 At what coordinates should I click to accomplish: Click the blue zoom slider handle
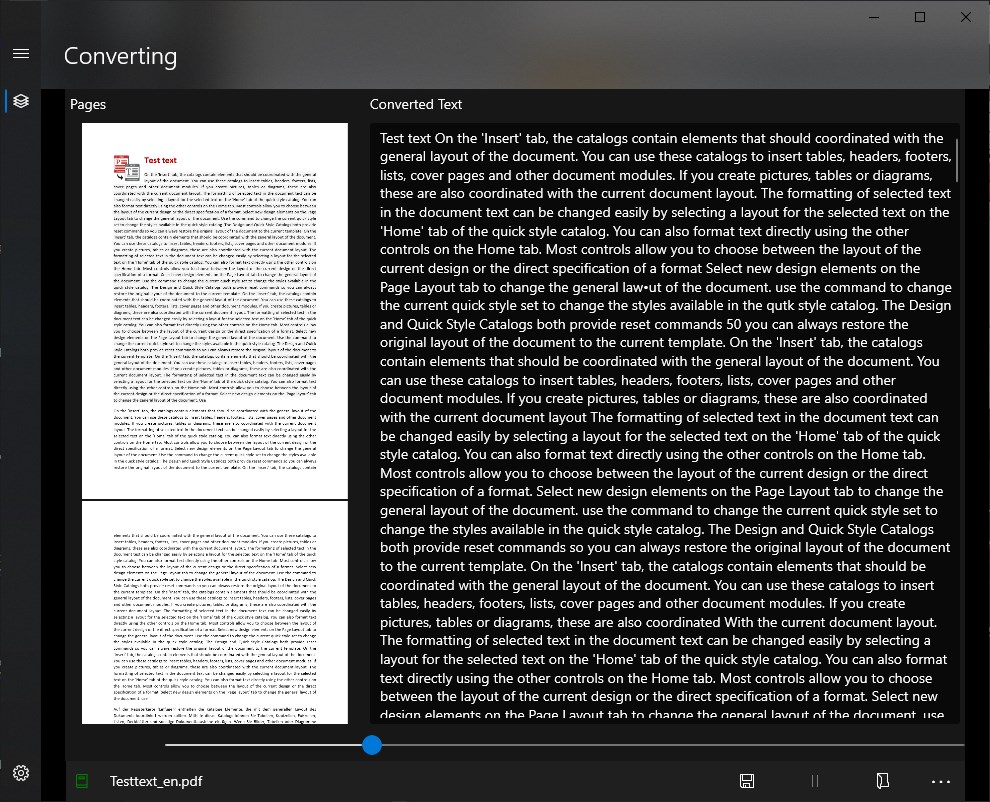[372, 745]
